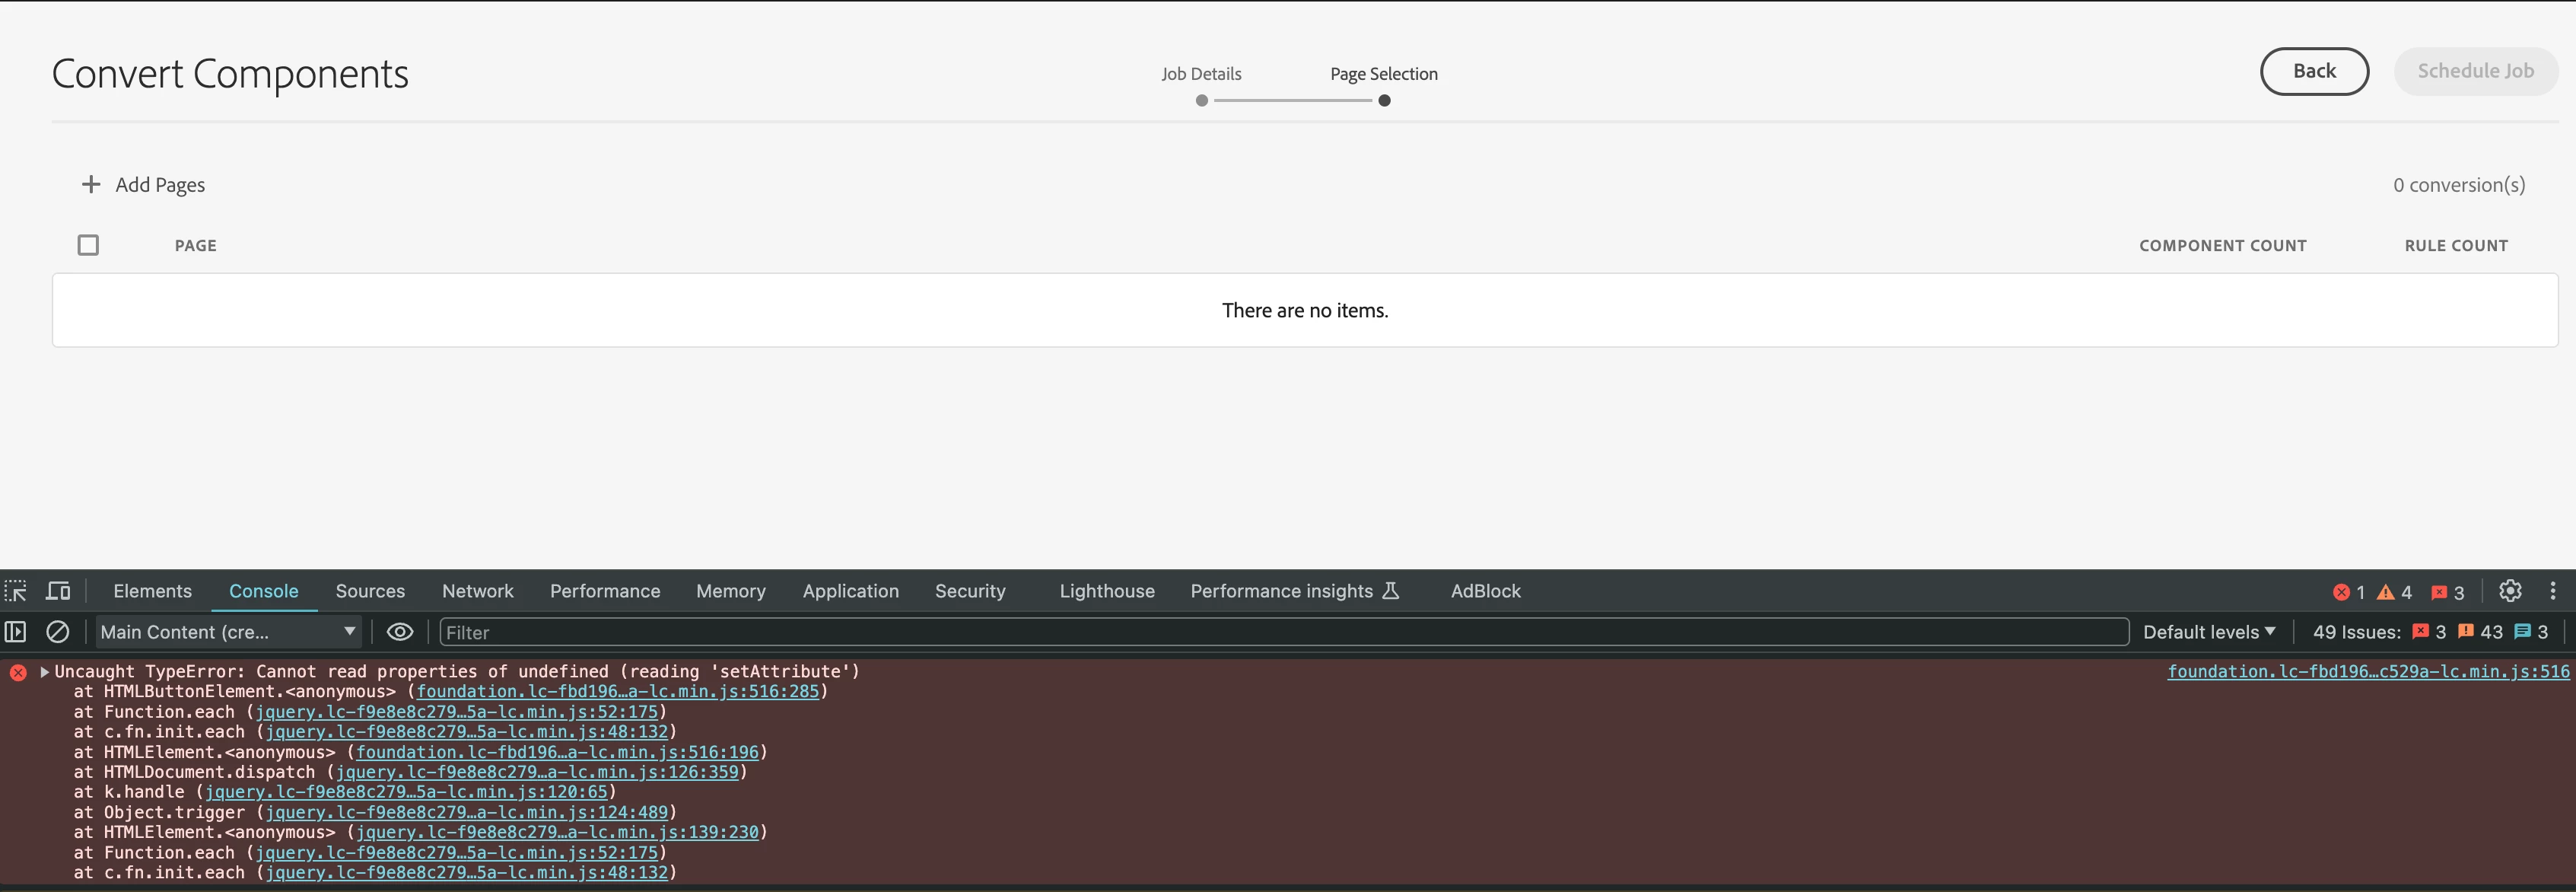Screen dimensions: 2576x892
Task: Switch to the Elements tab
Action: [152, 591]
